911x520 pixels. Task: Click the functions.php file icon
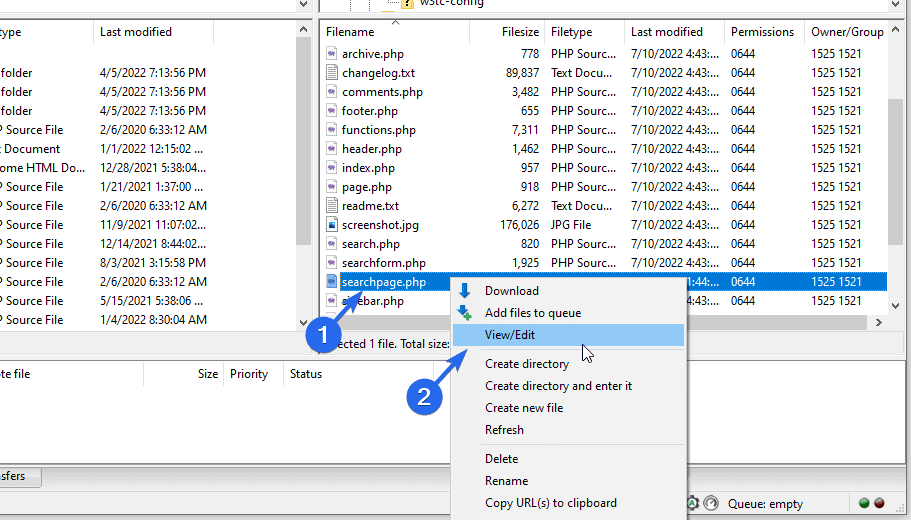(332, 130)
